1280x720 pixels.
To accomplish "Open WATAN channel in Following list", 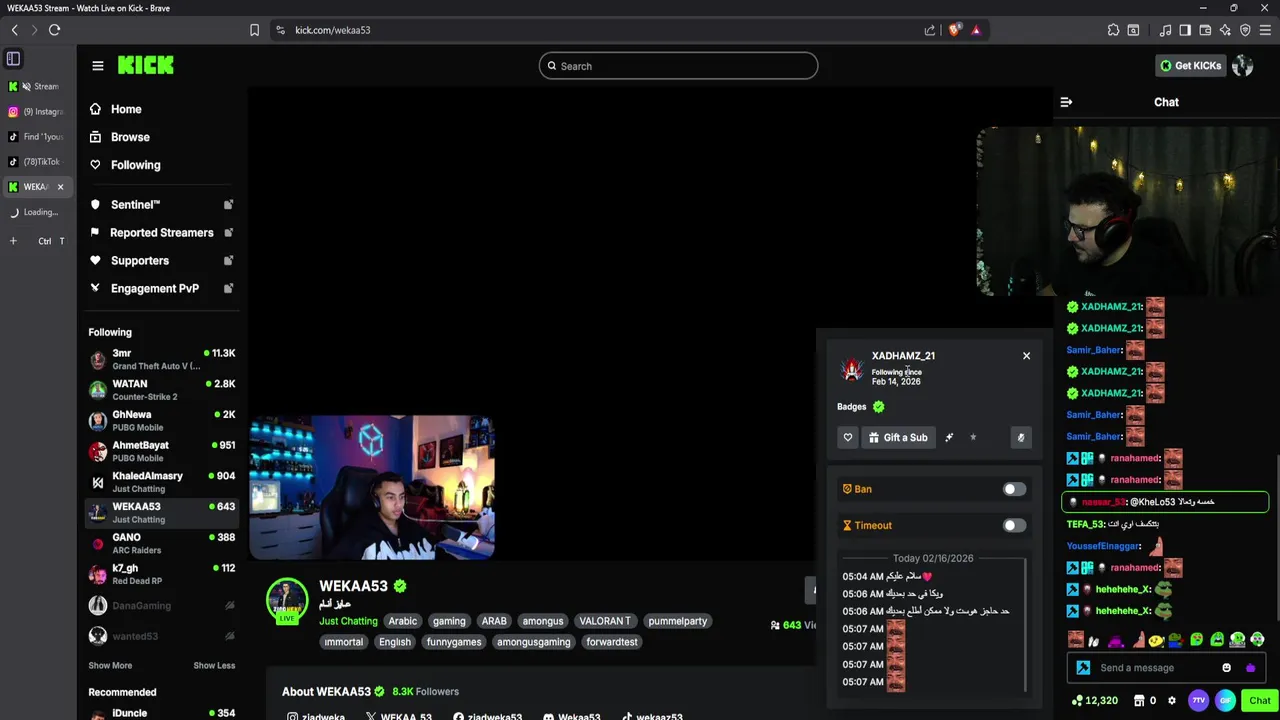I will click(x=162, y=390).
